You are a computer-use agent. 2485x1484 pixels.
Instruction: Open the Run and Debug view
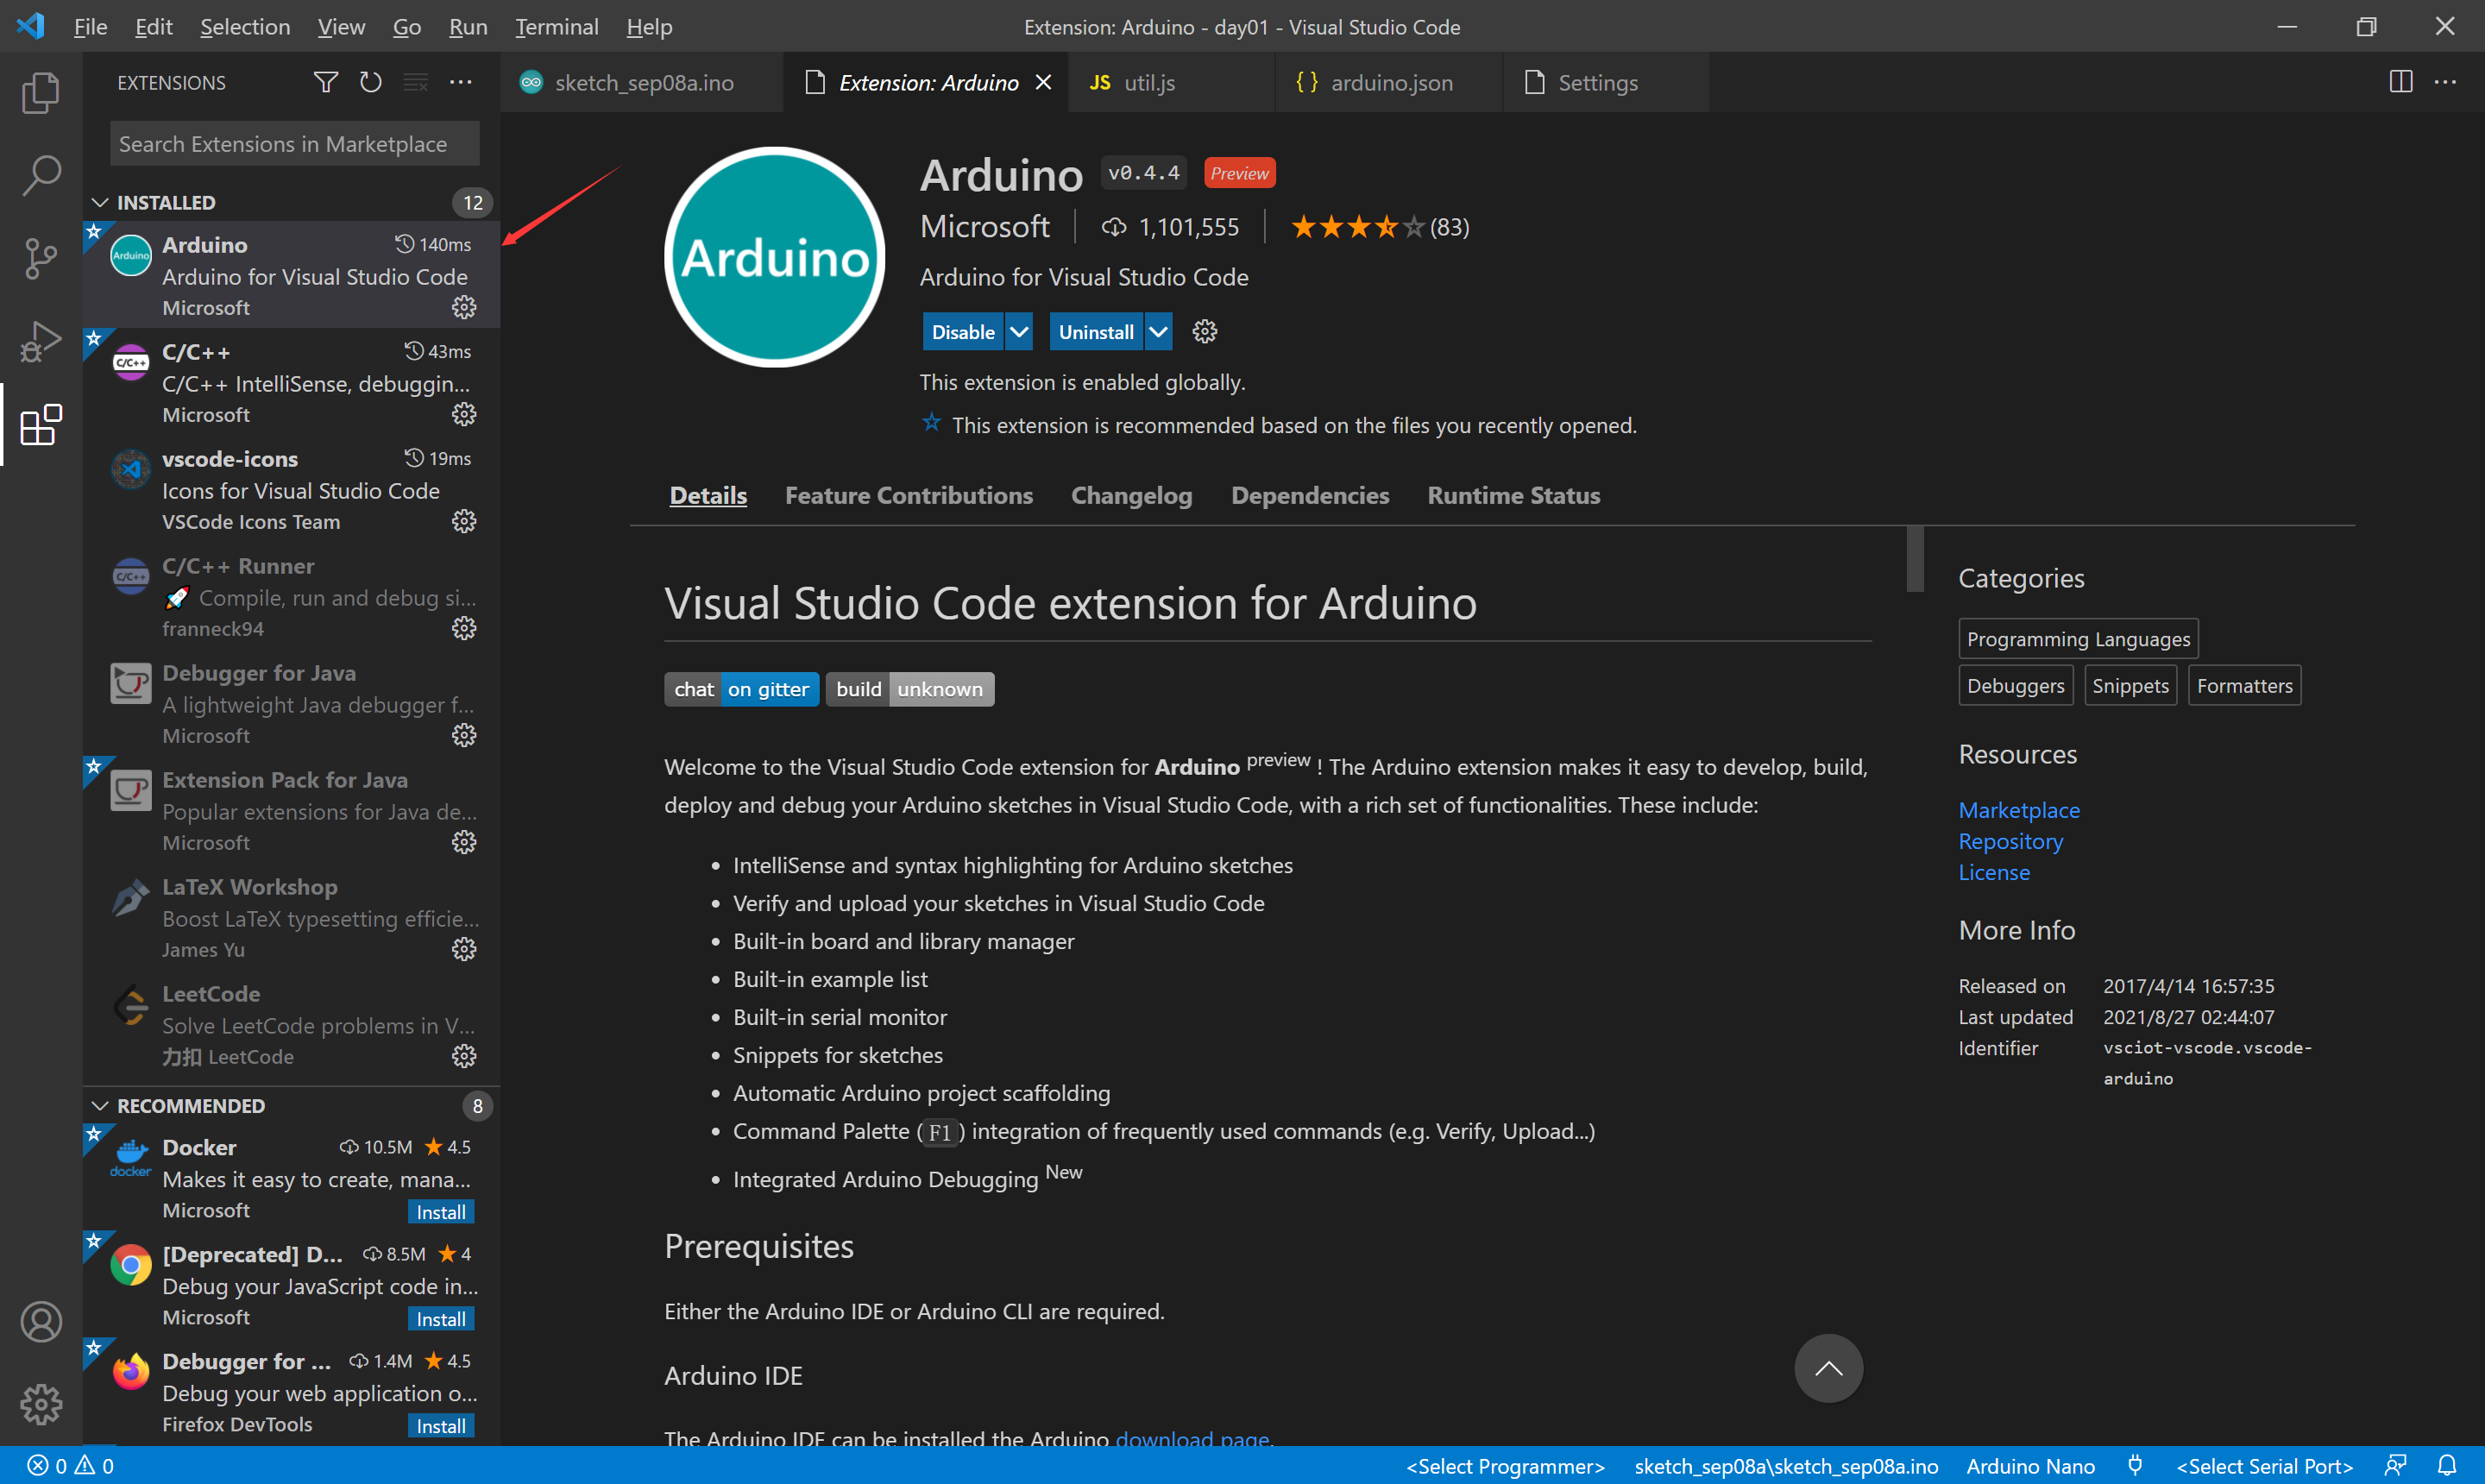pos(41,342)
